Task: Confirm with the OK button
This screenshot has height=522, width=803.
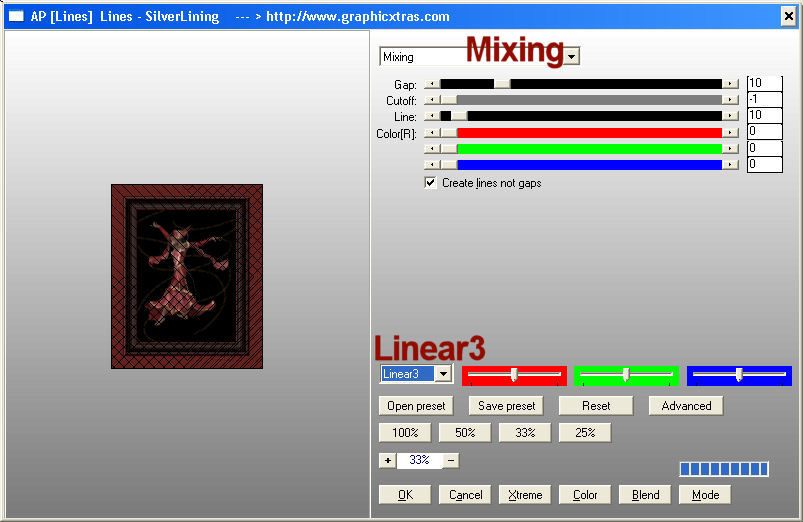Action: tap(405, 495)
